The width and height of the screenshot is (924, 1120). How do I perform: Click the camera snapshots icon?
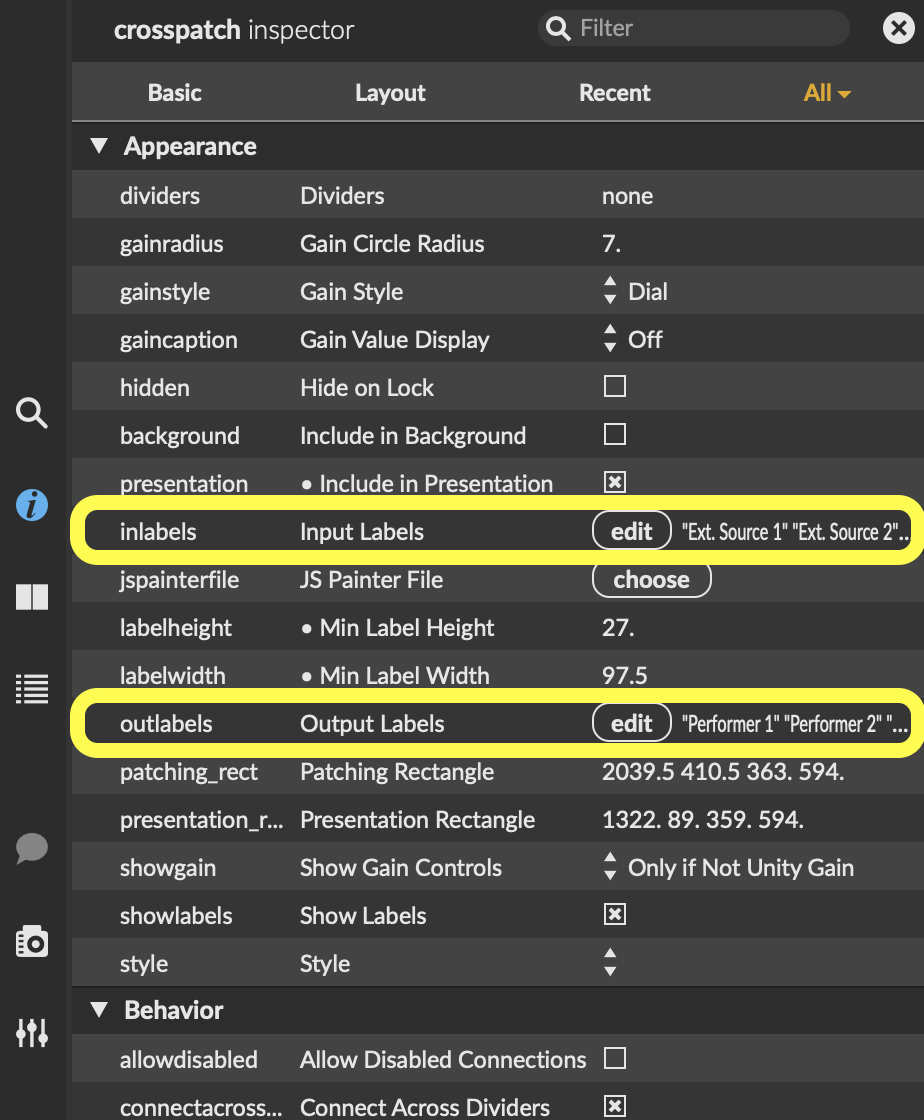32,941
